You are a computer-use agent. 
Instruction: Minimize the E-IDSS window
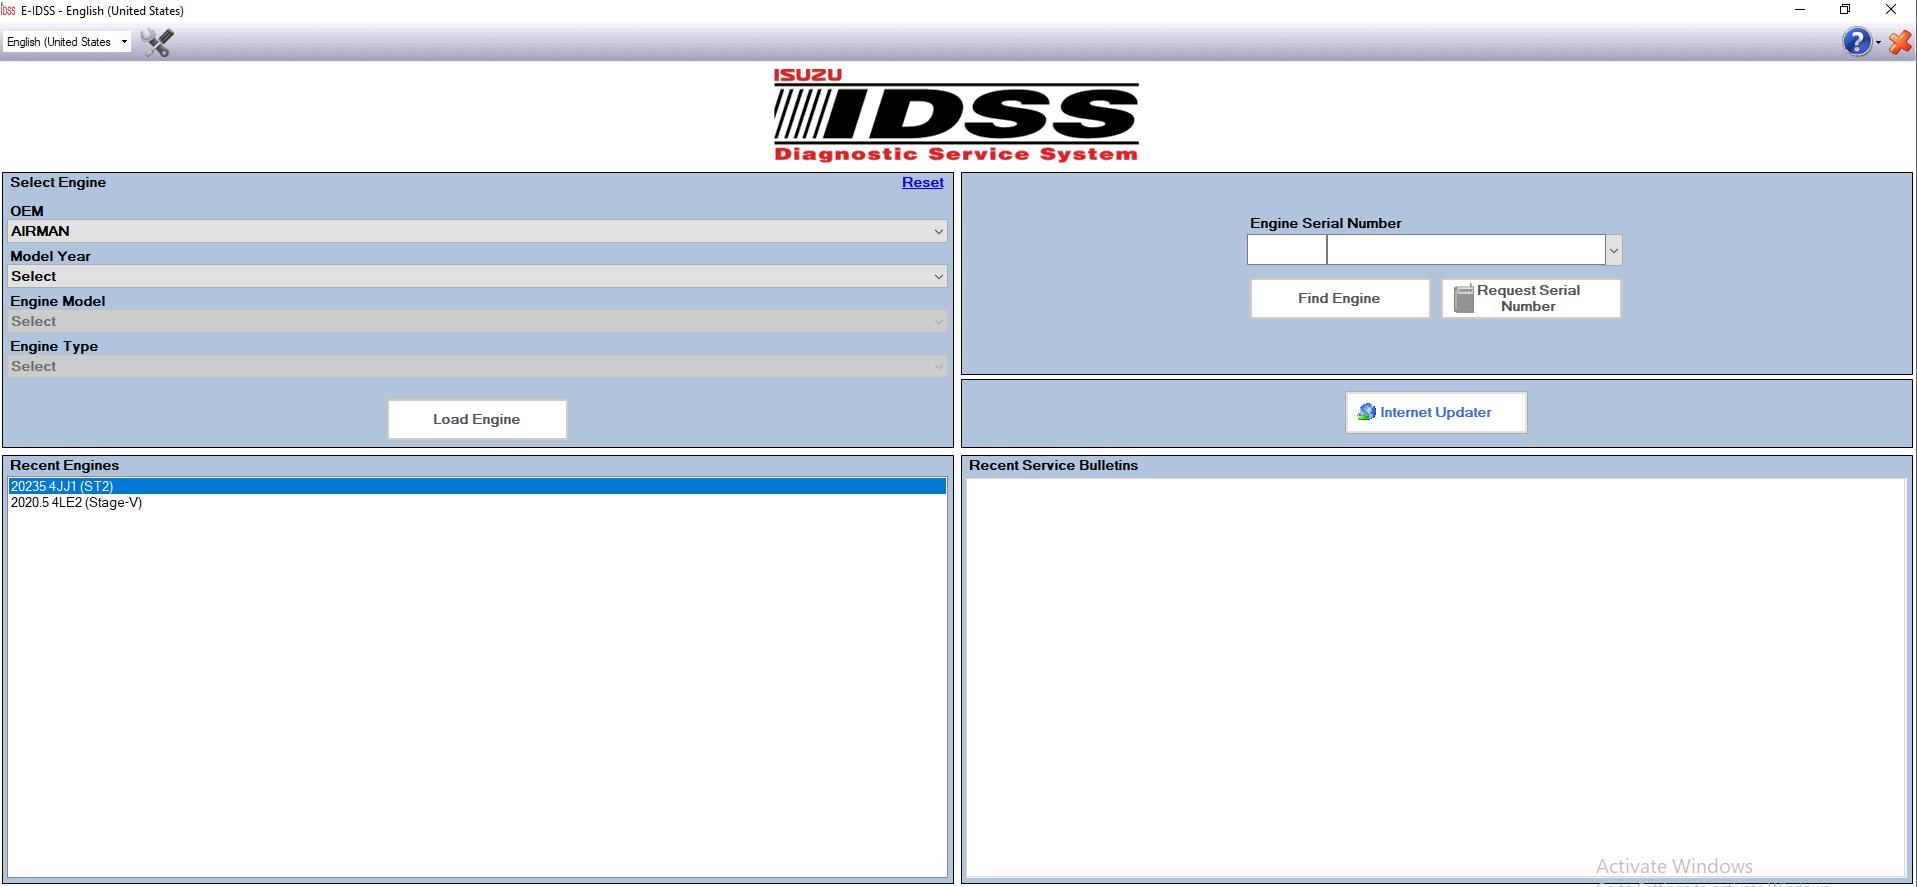(1800, 10)
